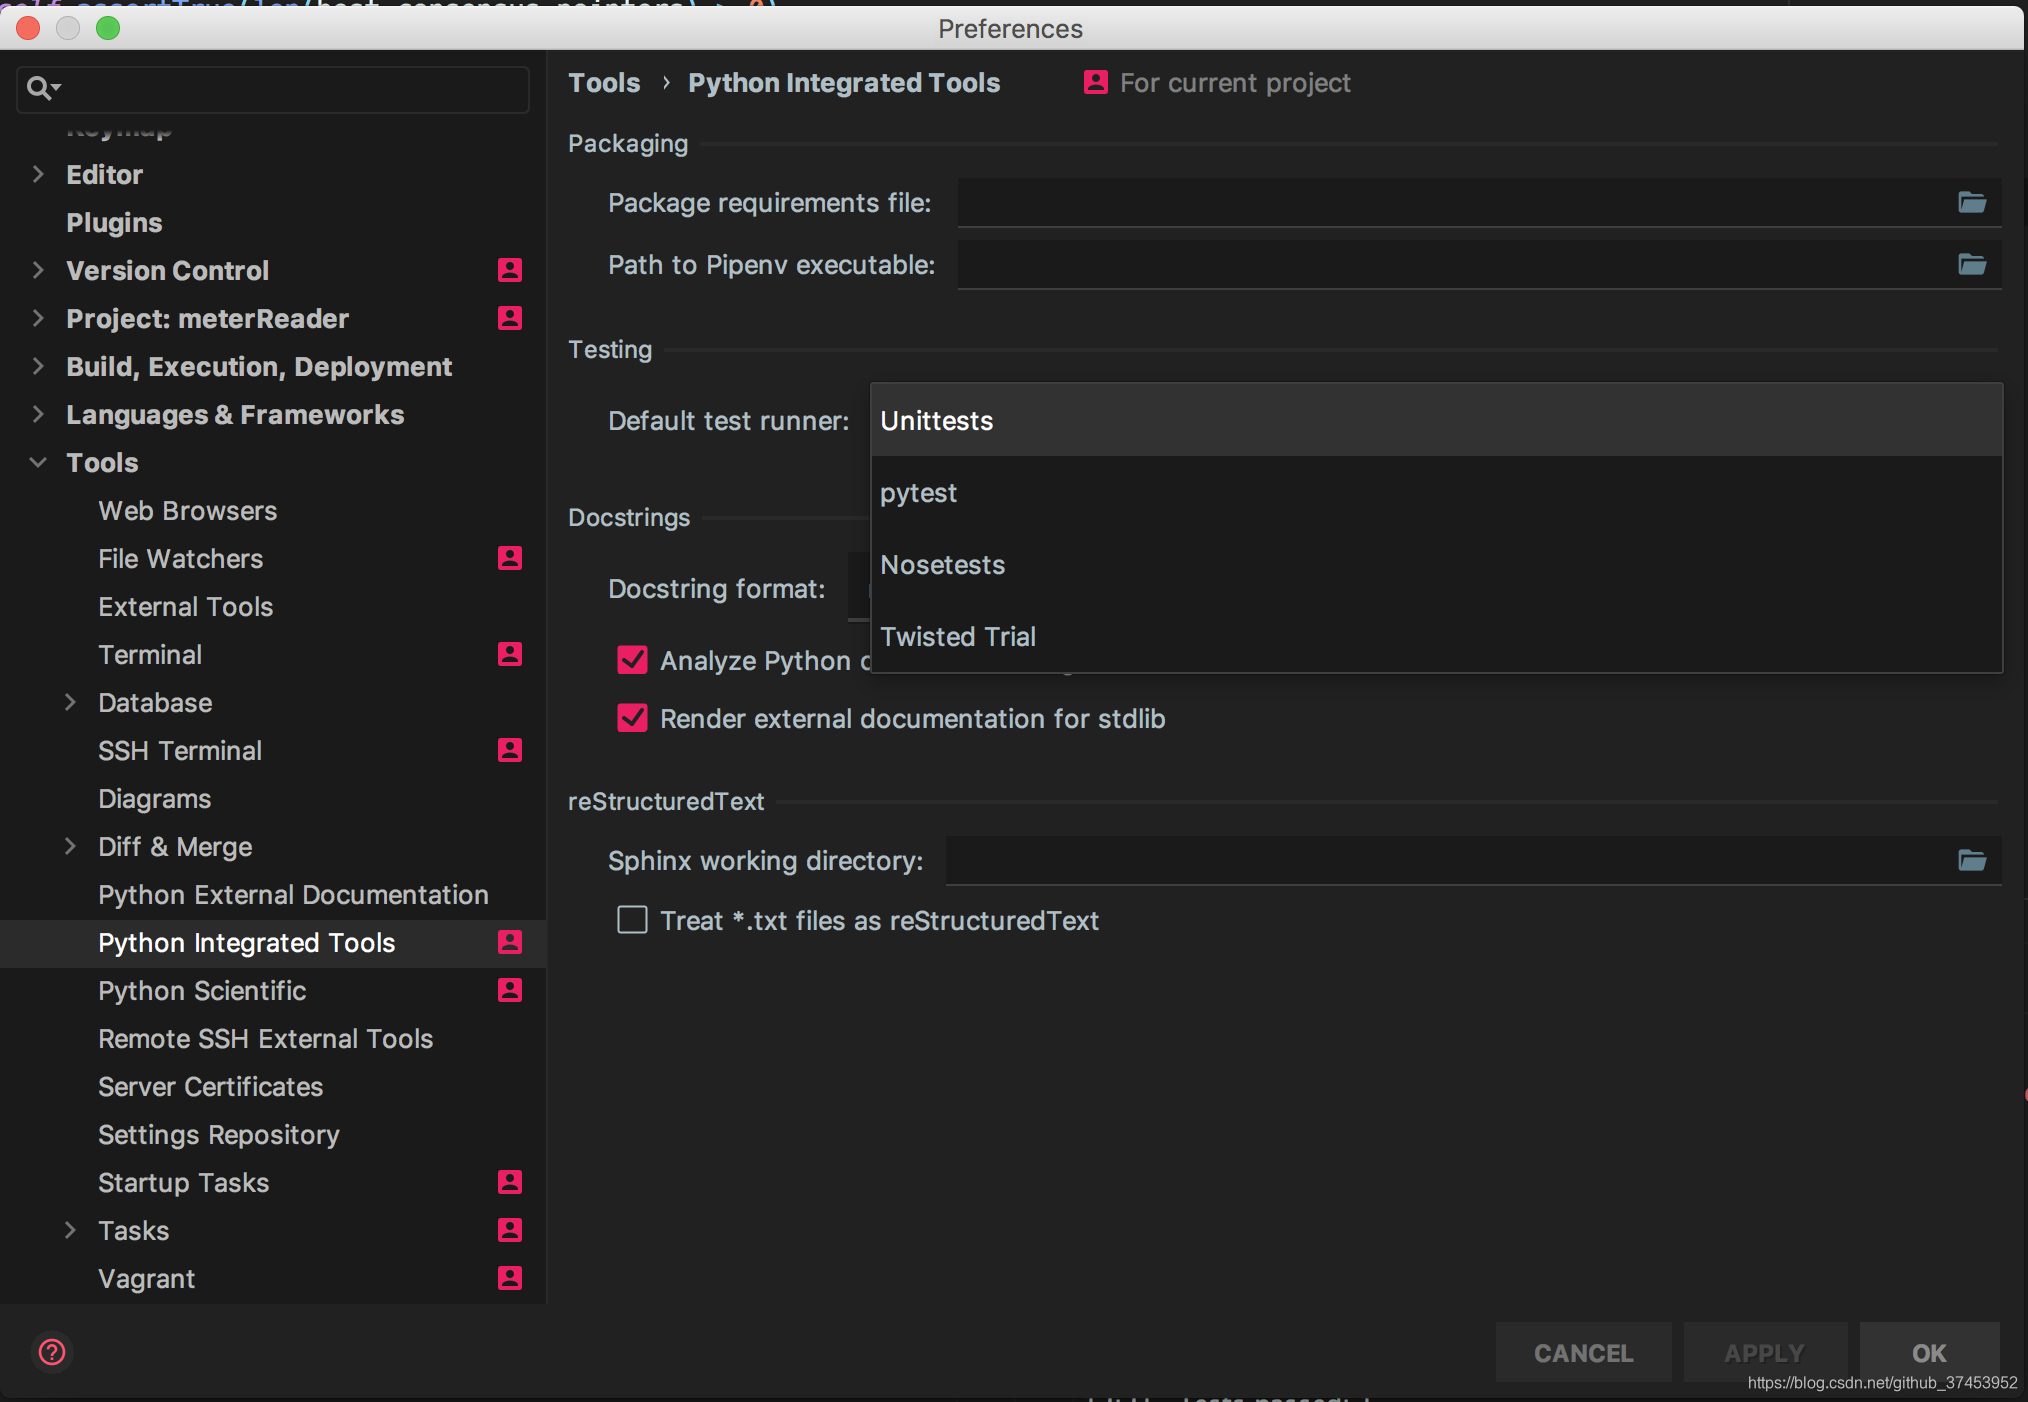Screen dimensions: 2028x1402
Task: Click the Cancel button
Action: pyautogui.click(x=1583, y=1353)
